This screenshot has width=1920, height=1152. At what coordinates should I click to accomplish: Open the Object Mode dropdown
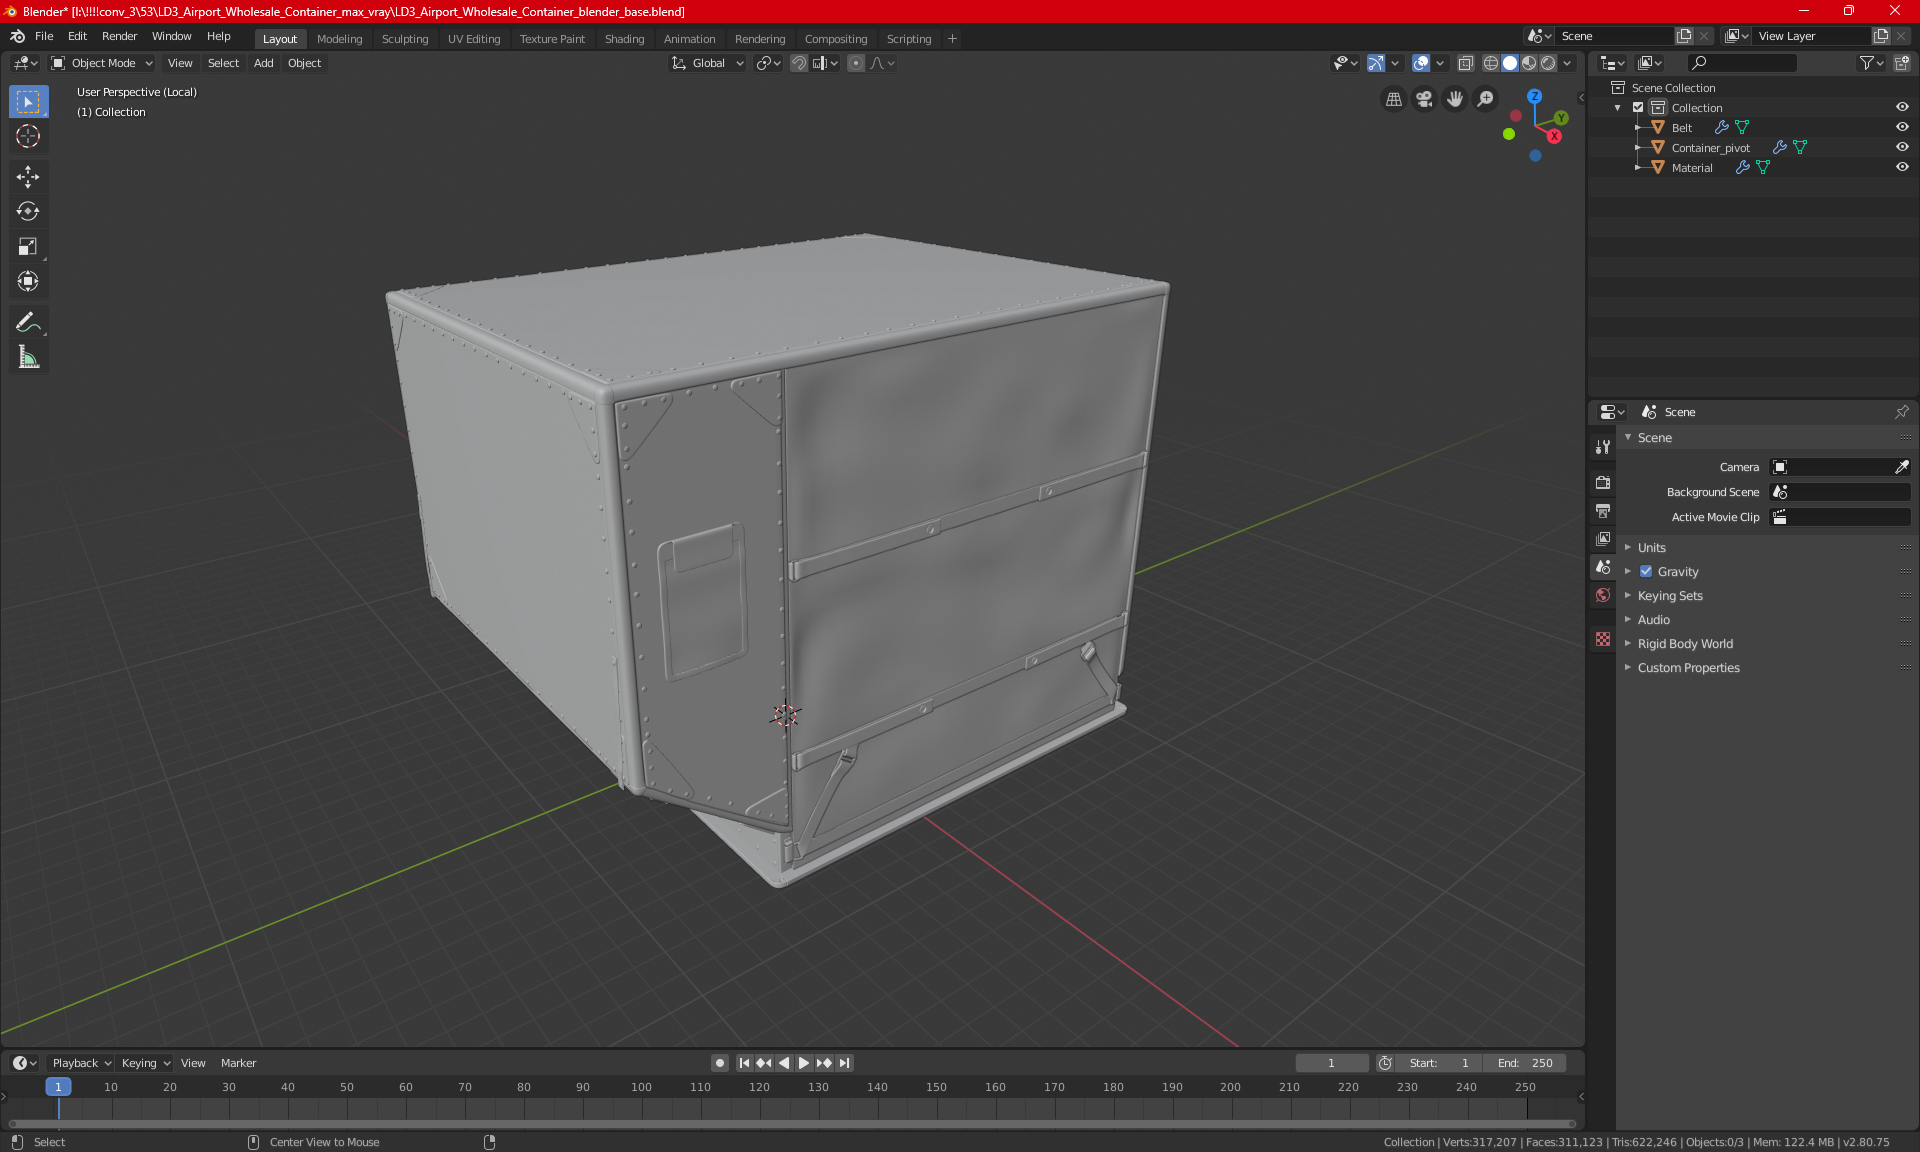(102, 63)
